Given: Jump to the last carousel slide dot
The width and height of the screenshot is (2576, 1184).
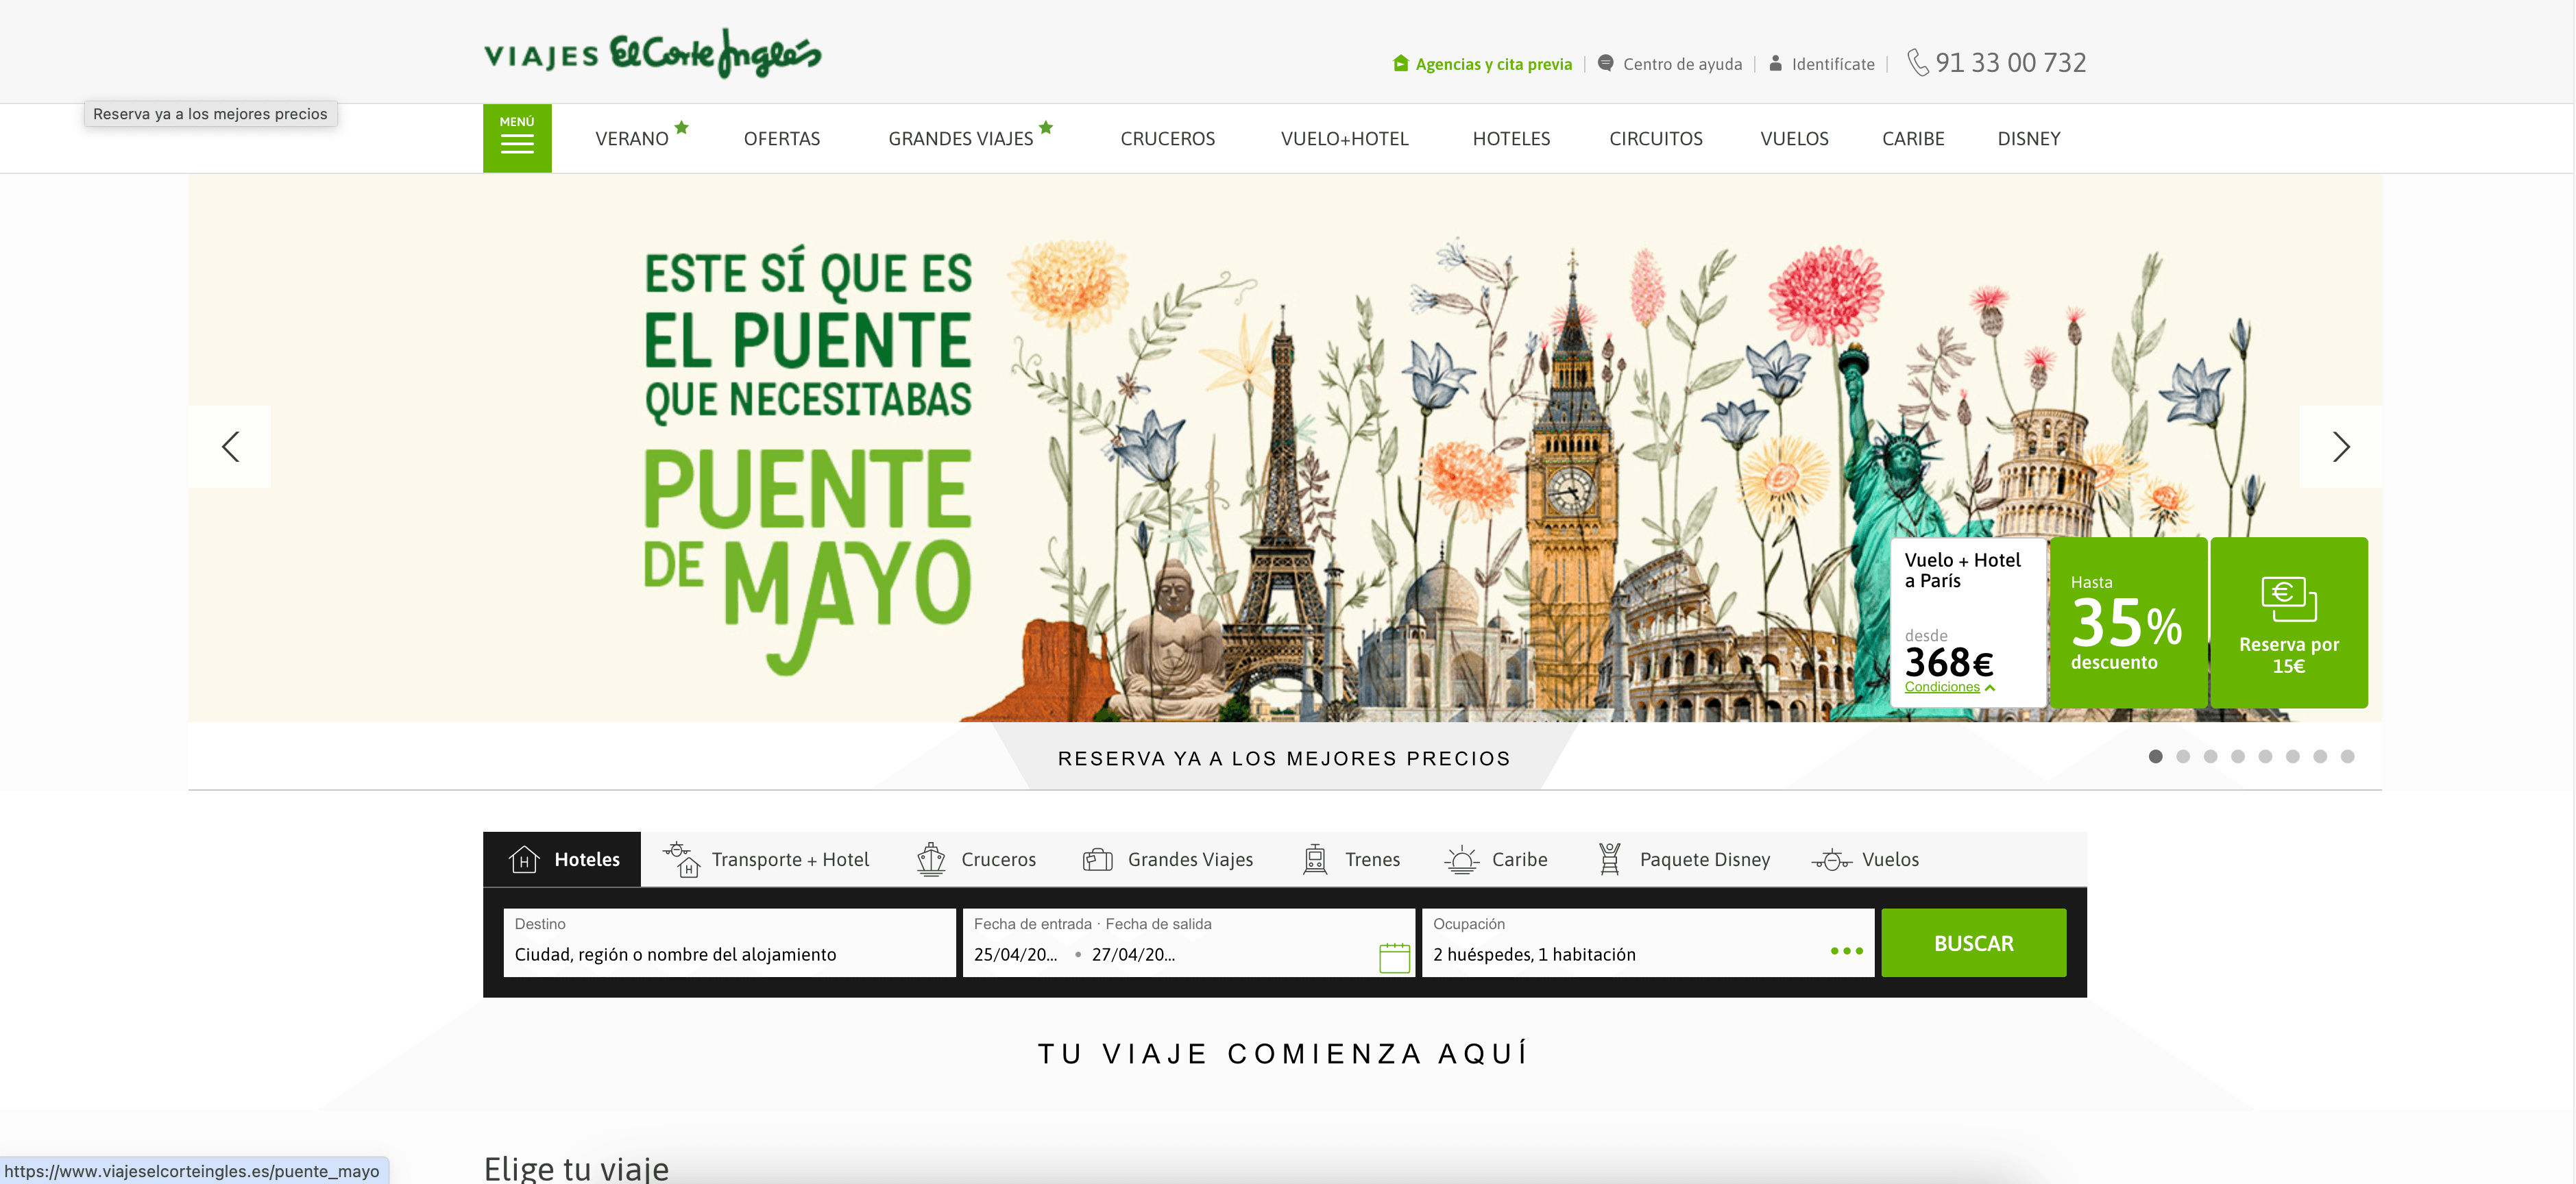Looking at the screenshot, I should 2347,757.
